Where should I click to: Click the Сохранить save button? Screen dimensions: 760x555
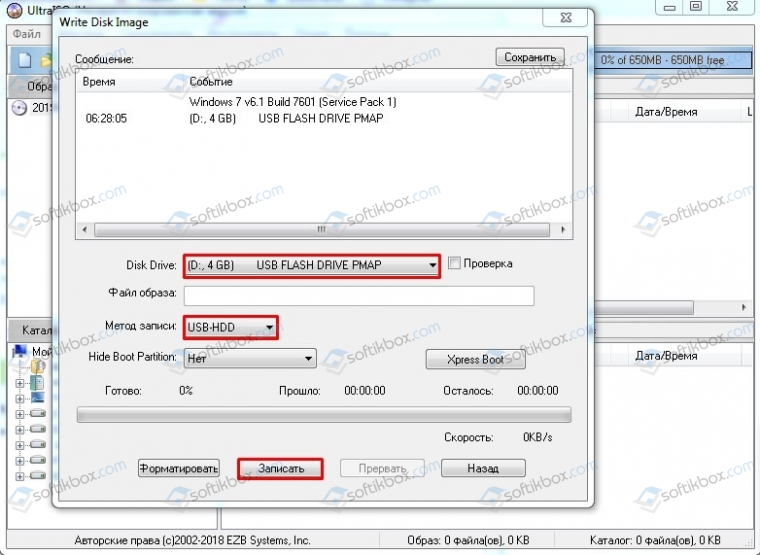click(x=530, y=57)
